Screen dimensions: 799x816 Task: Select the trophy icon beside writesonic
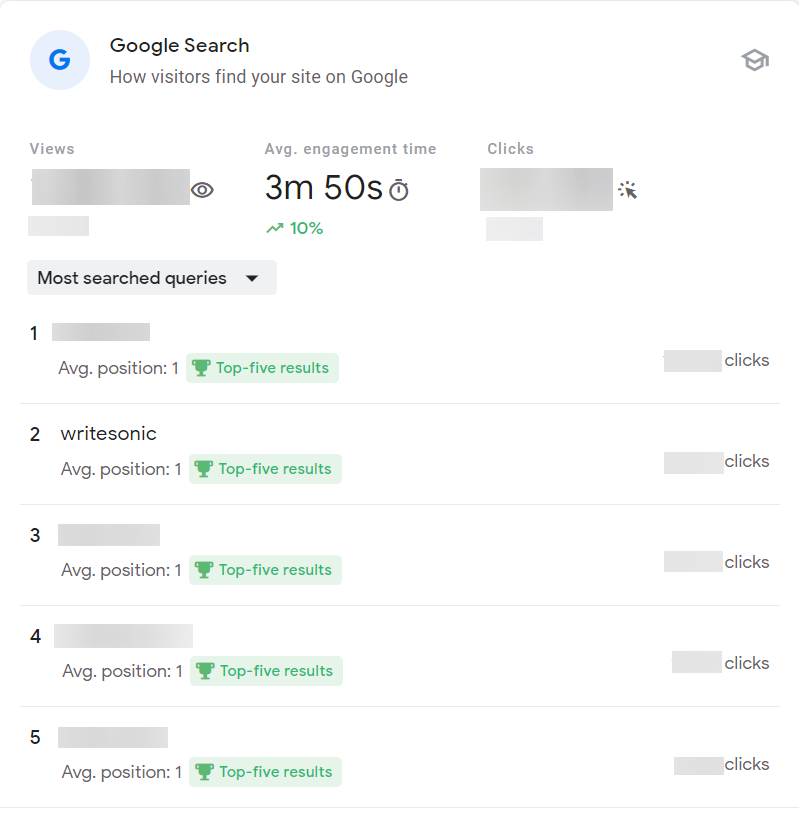tap(202, 469)
